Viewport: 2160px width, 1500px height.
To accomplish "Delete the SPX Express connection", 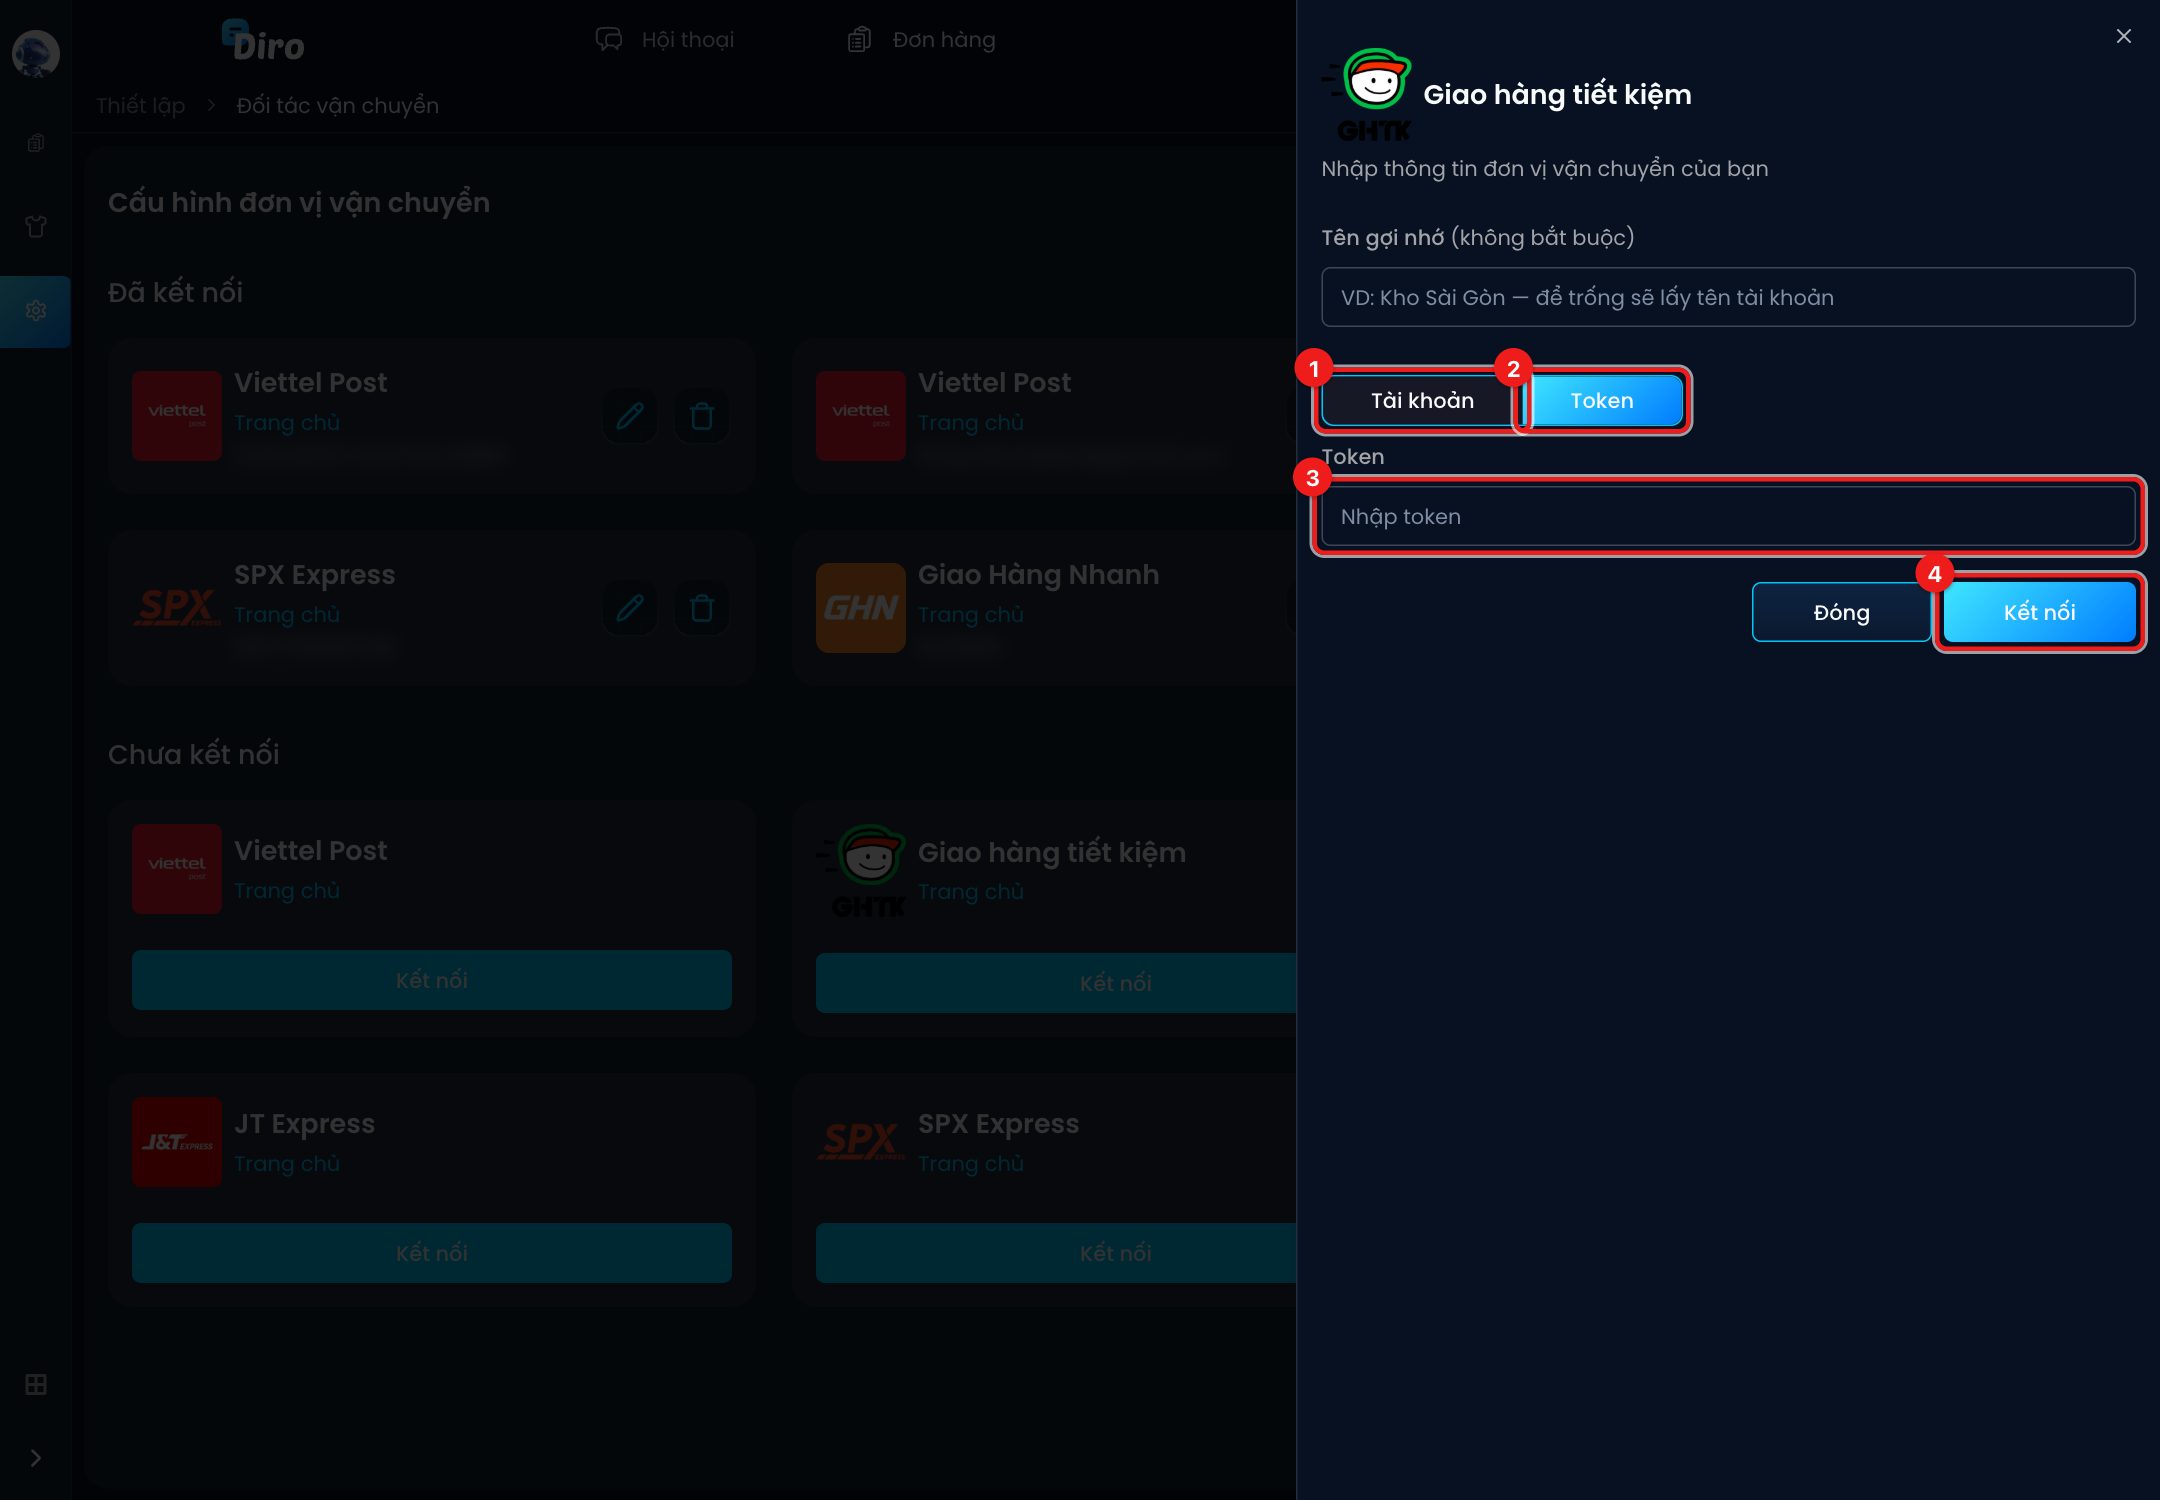I will tap(702, 608).
